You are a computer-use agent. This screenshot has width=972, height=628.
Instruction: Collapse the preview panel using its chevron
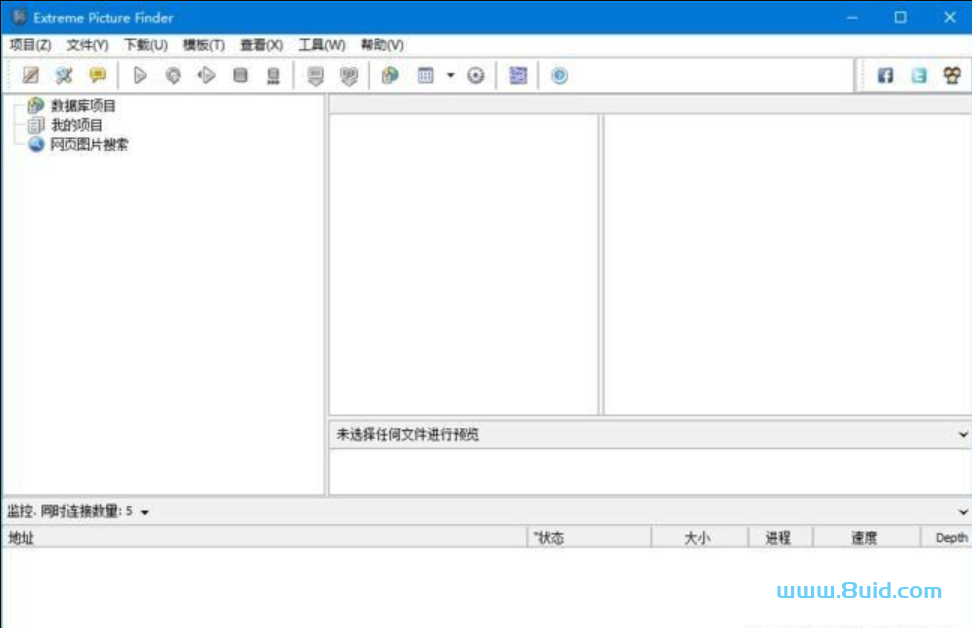[x=963, y=435]
